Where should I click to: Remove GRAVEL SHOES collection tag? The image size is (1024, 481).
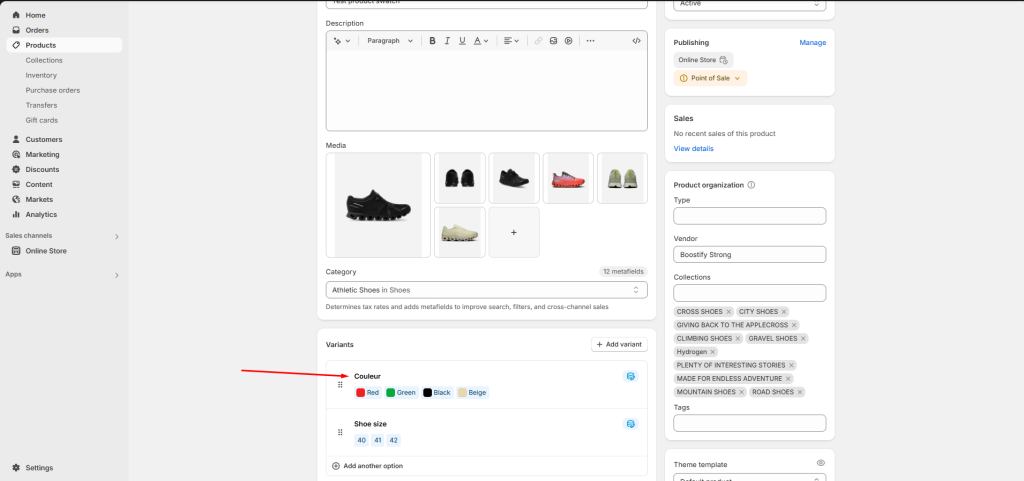(803, 339)
